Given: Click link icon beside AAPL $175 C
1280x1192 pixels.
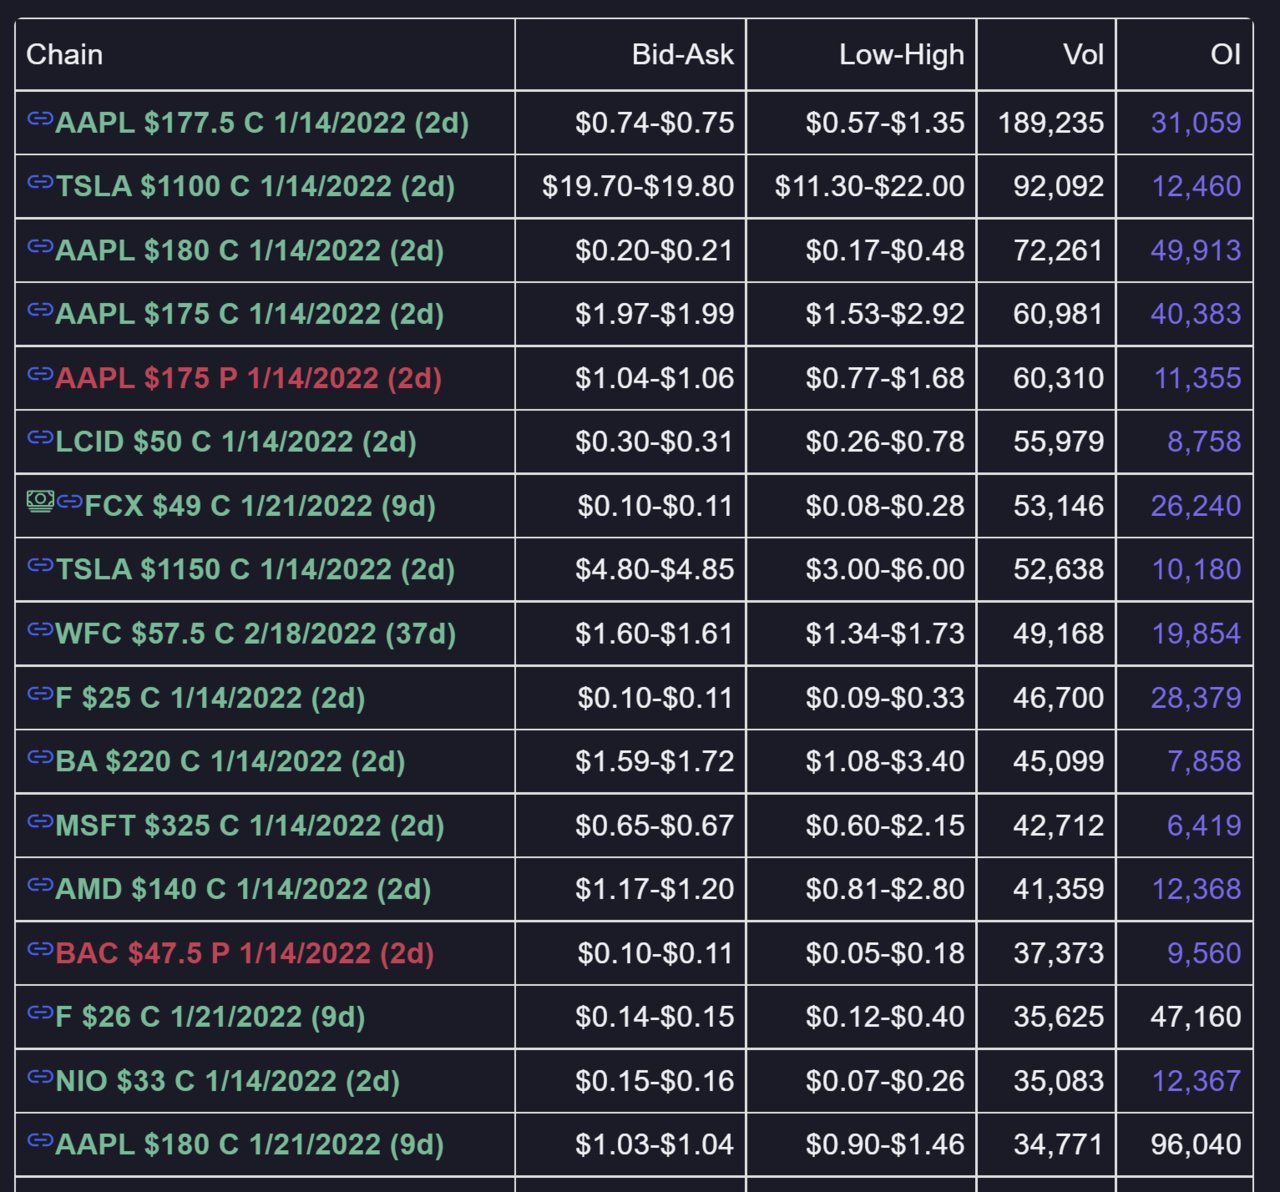Looking at the screenshot, I should point(40,310).
